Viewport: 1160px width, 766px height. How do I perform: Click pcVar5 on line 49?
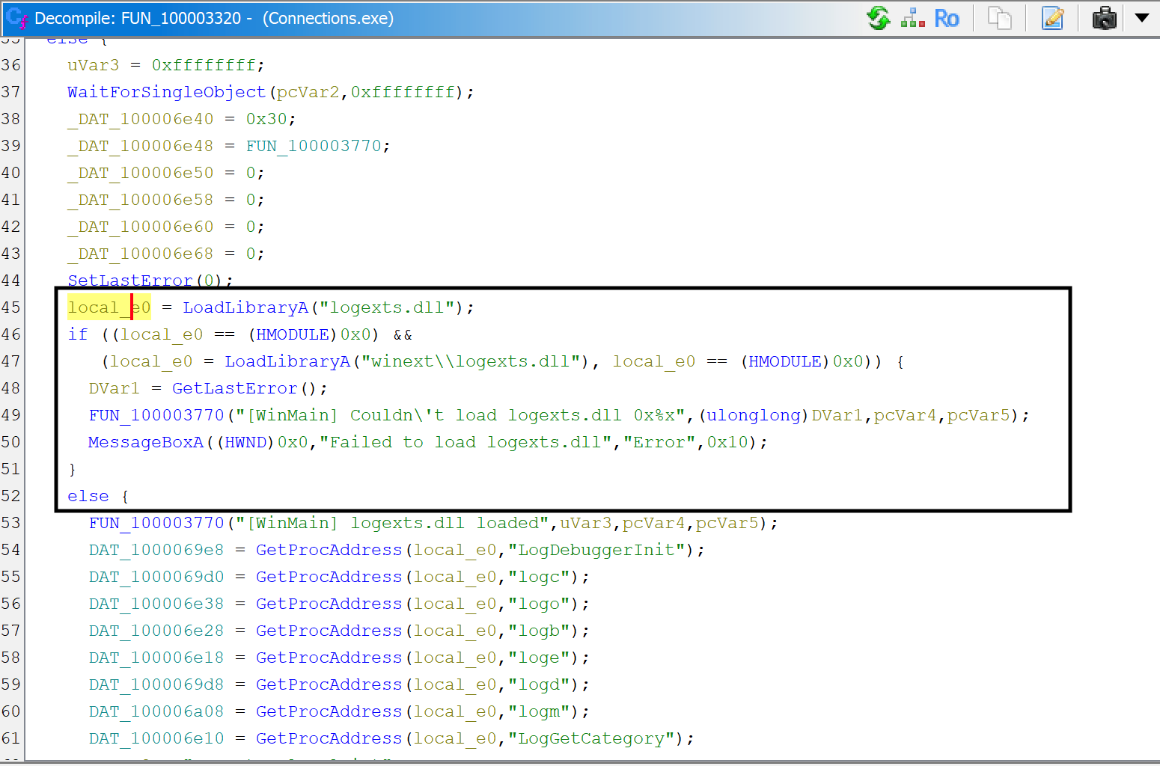978,416
